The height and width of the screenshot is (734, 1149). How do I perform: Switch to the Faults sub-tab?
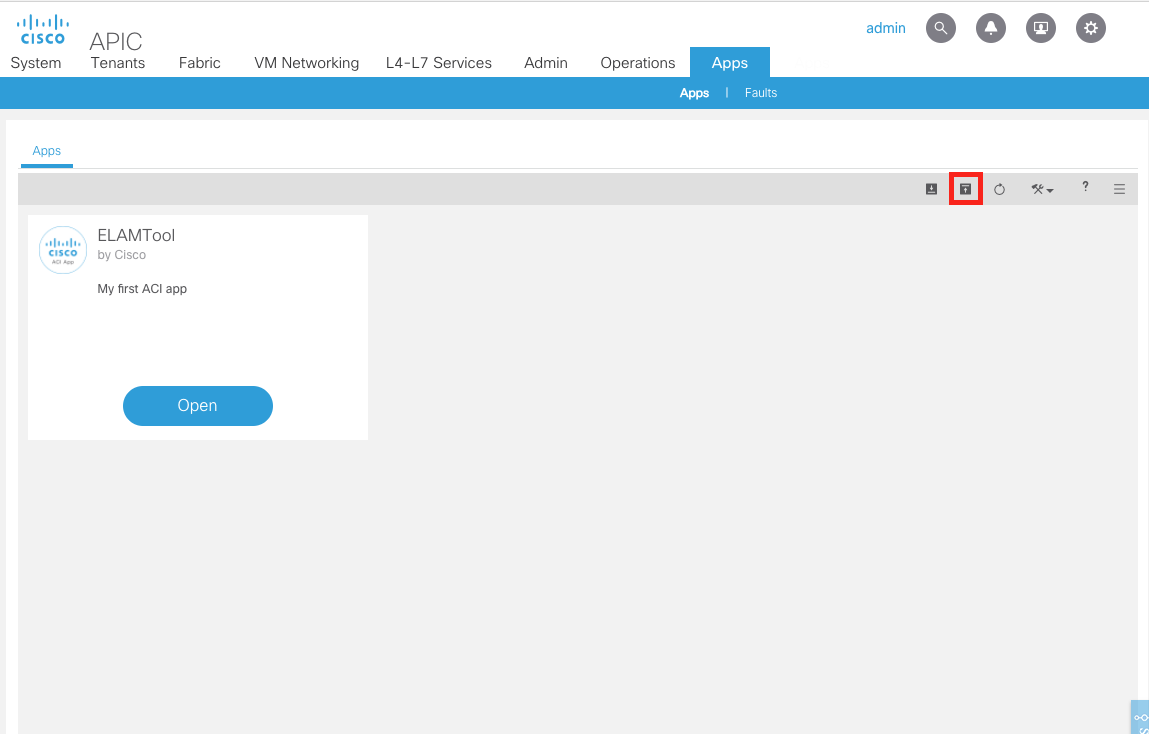point(761,93)
